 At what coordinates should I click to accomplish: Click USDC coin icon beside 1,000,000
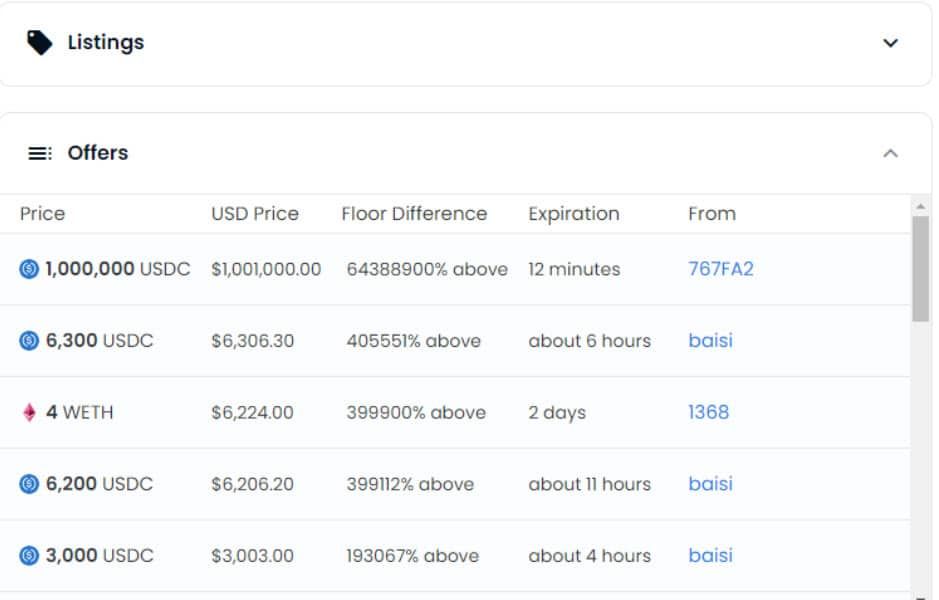pyautogui.click(x=29, y=269)
